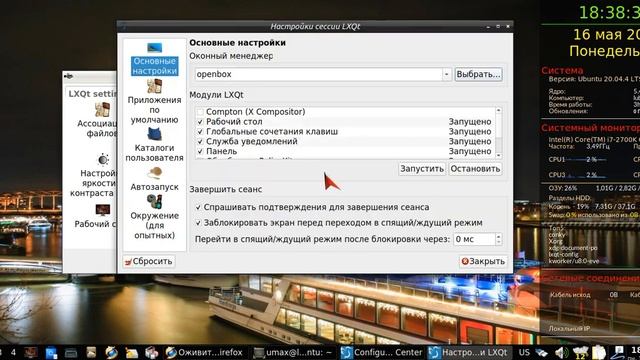
Task: Click the Выбрать... button
Action: (x=478, y=74)
